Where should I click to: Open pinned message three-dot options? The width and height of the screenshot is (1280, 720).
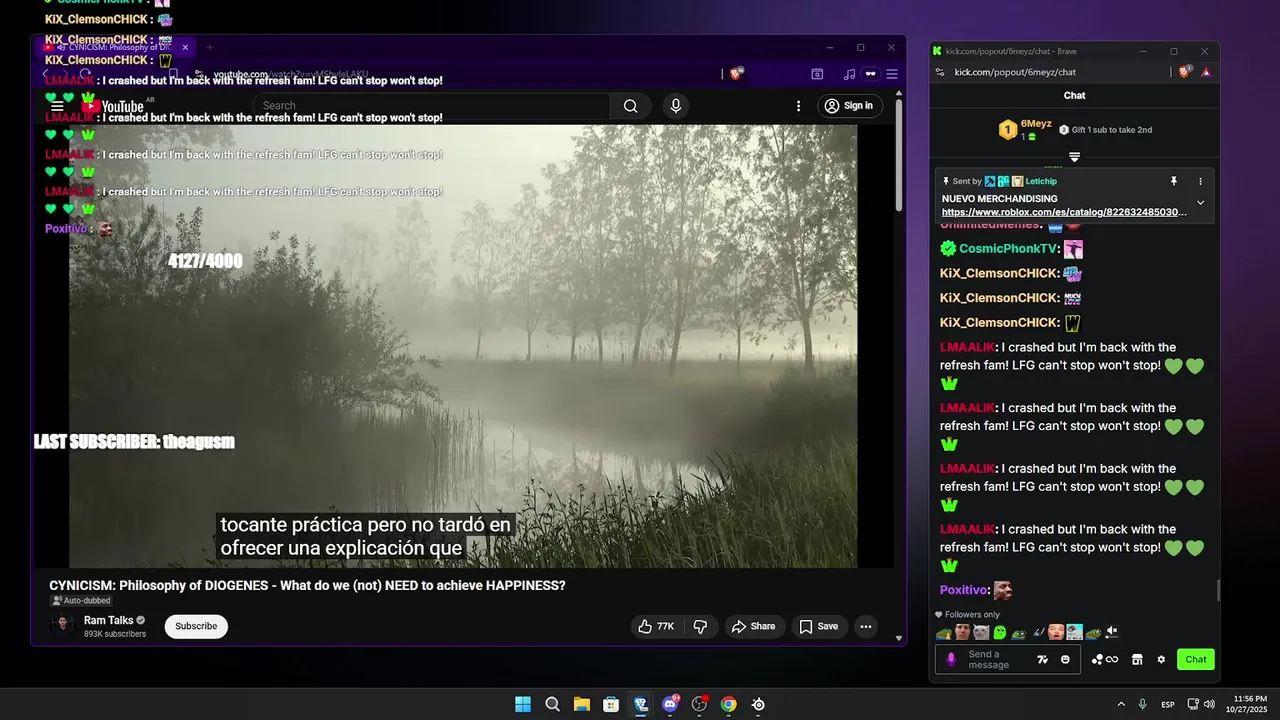pos(1201,182)
